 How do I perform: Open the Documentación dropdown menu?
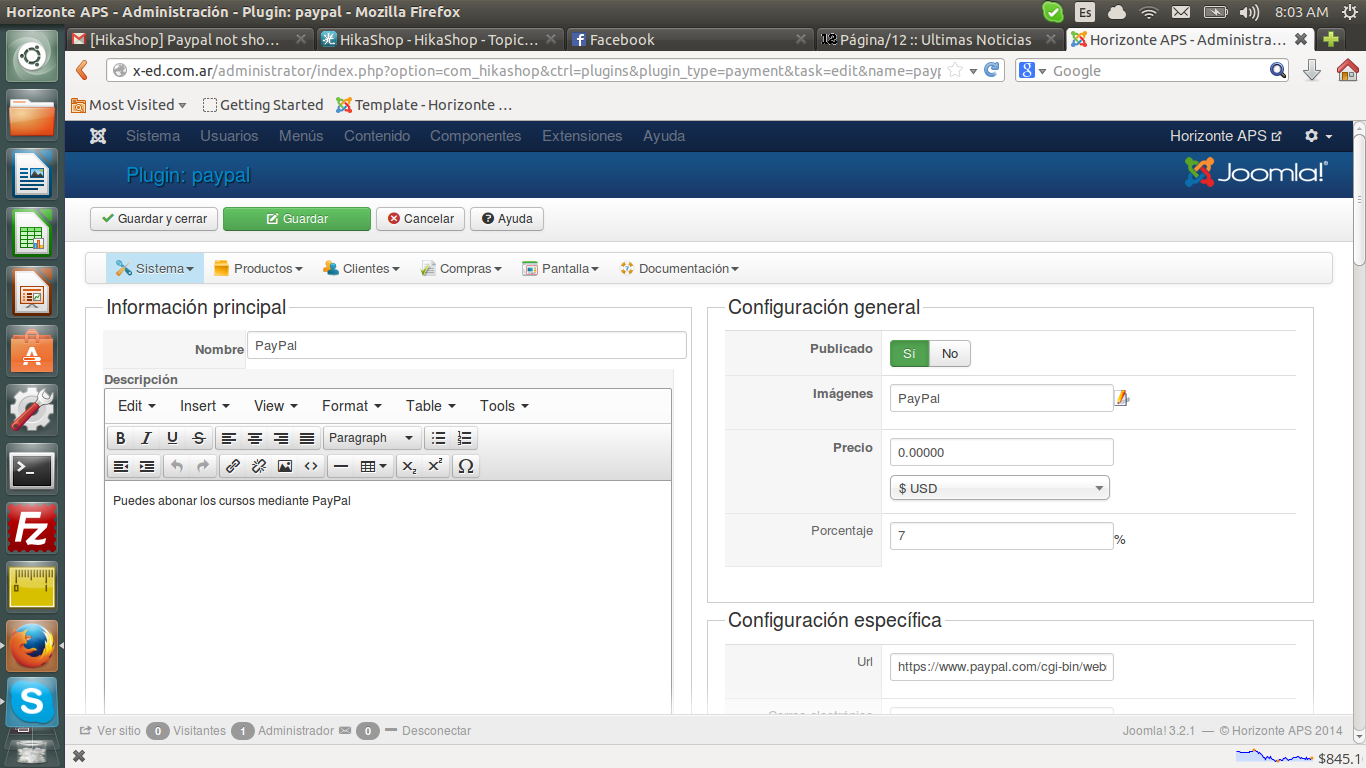pyautogui.click(x=679, y=268)
